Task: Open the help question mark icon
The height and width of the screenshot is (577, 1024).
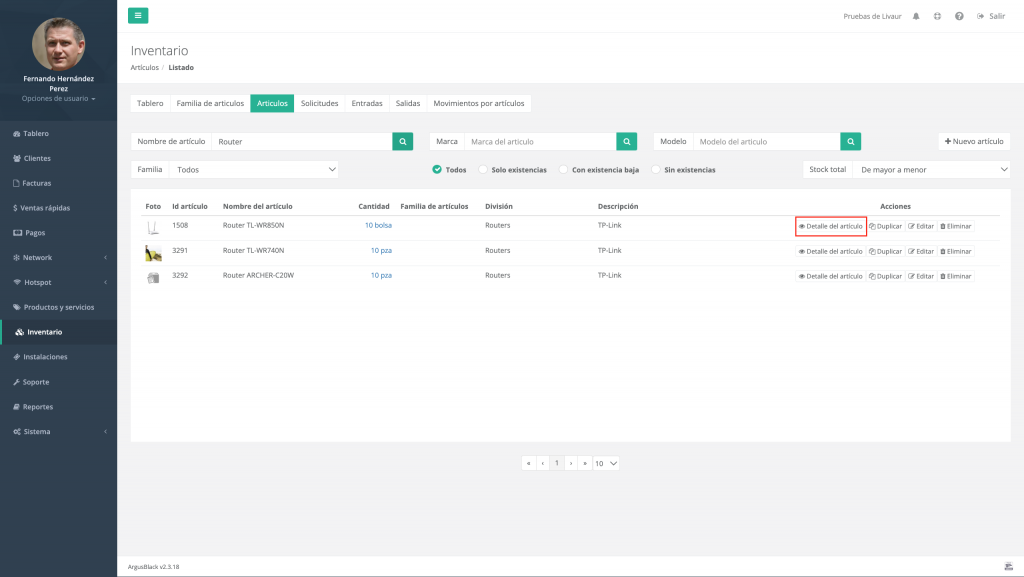Action: [959, 16]
